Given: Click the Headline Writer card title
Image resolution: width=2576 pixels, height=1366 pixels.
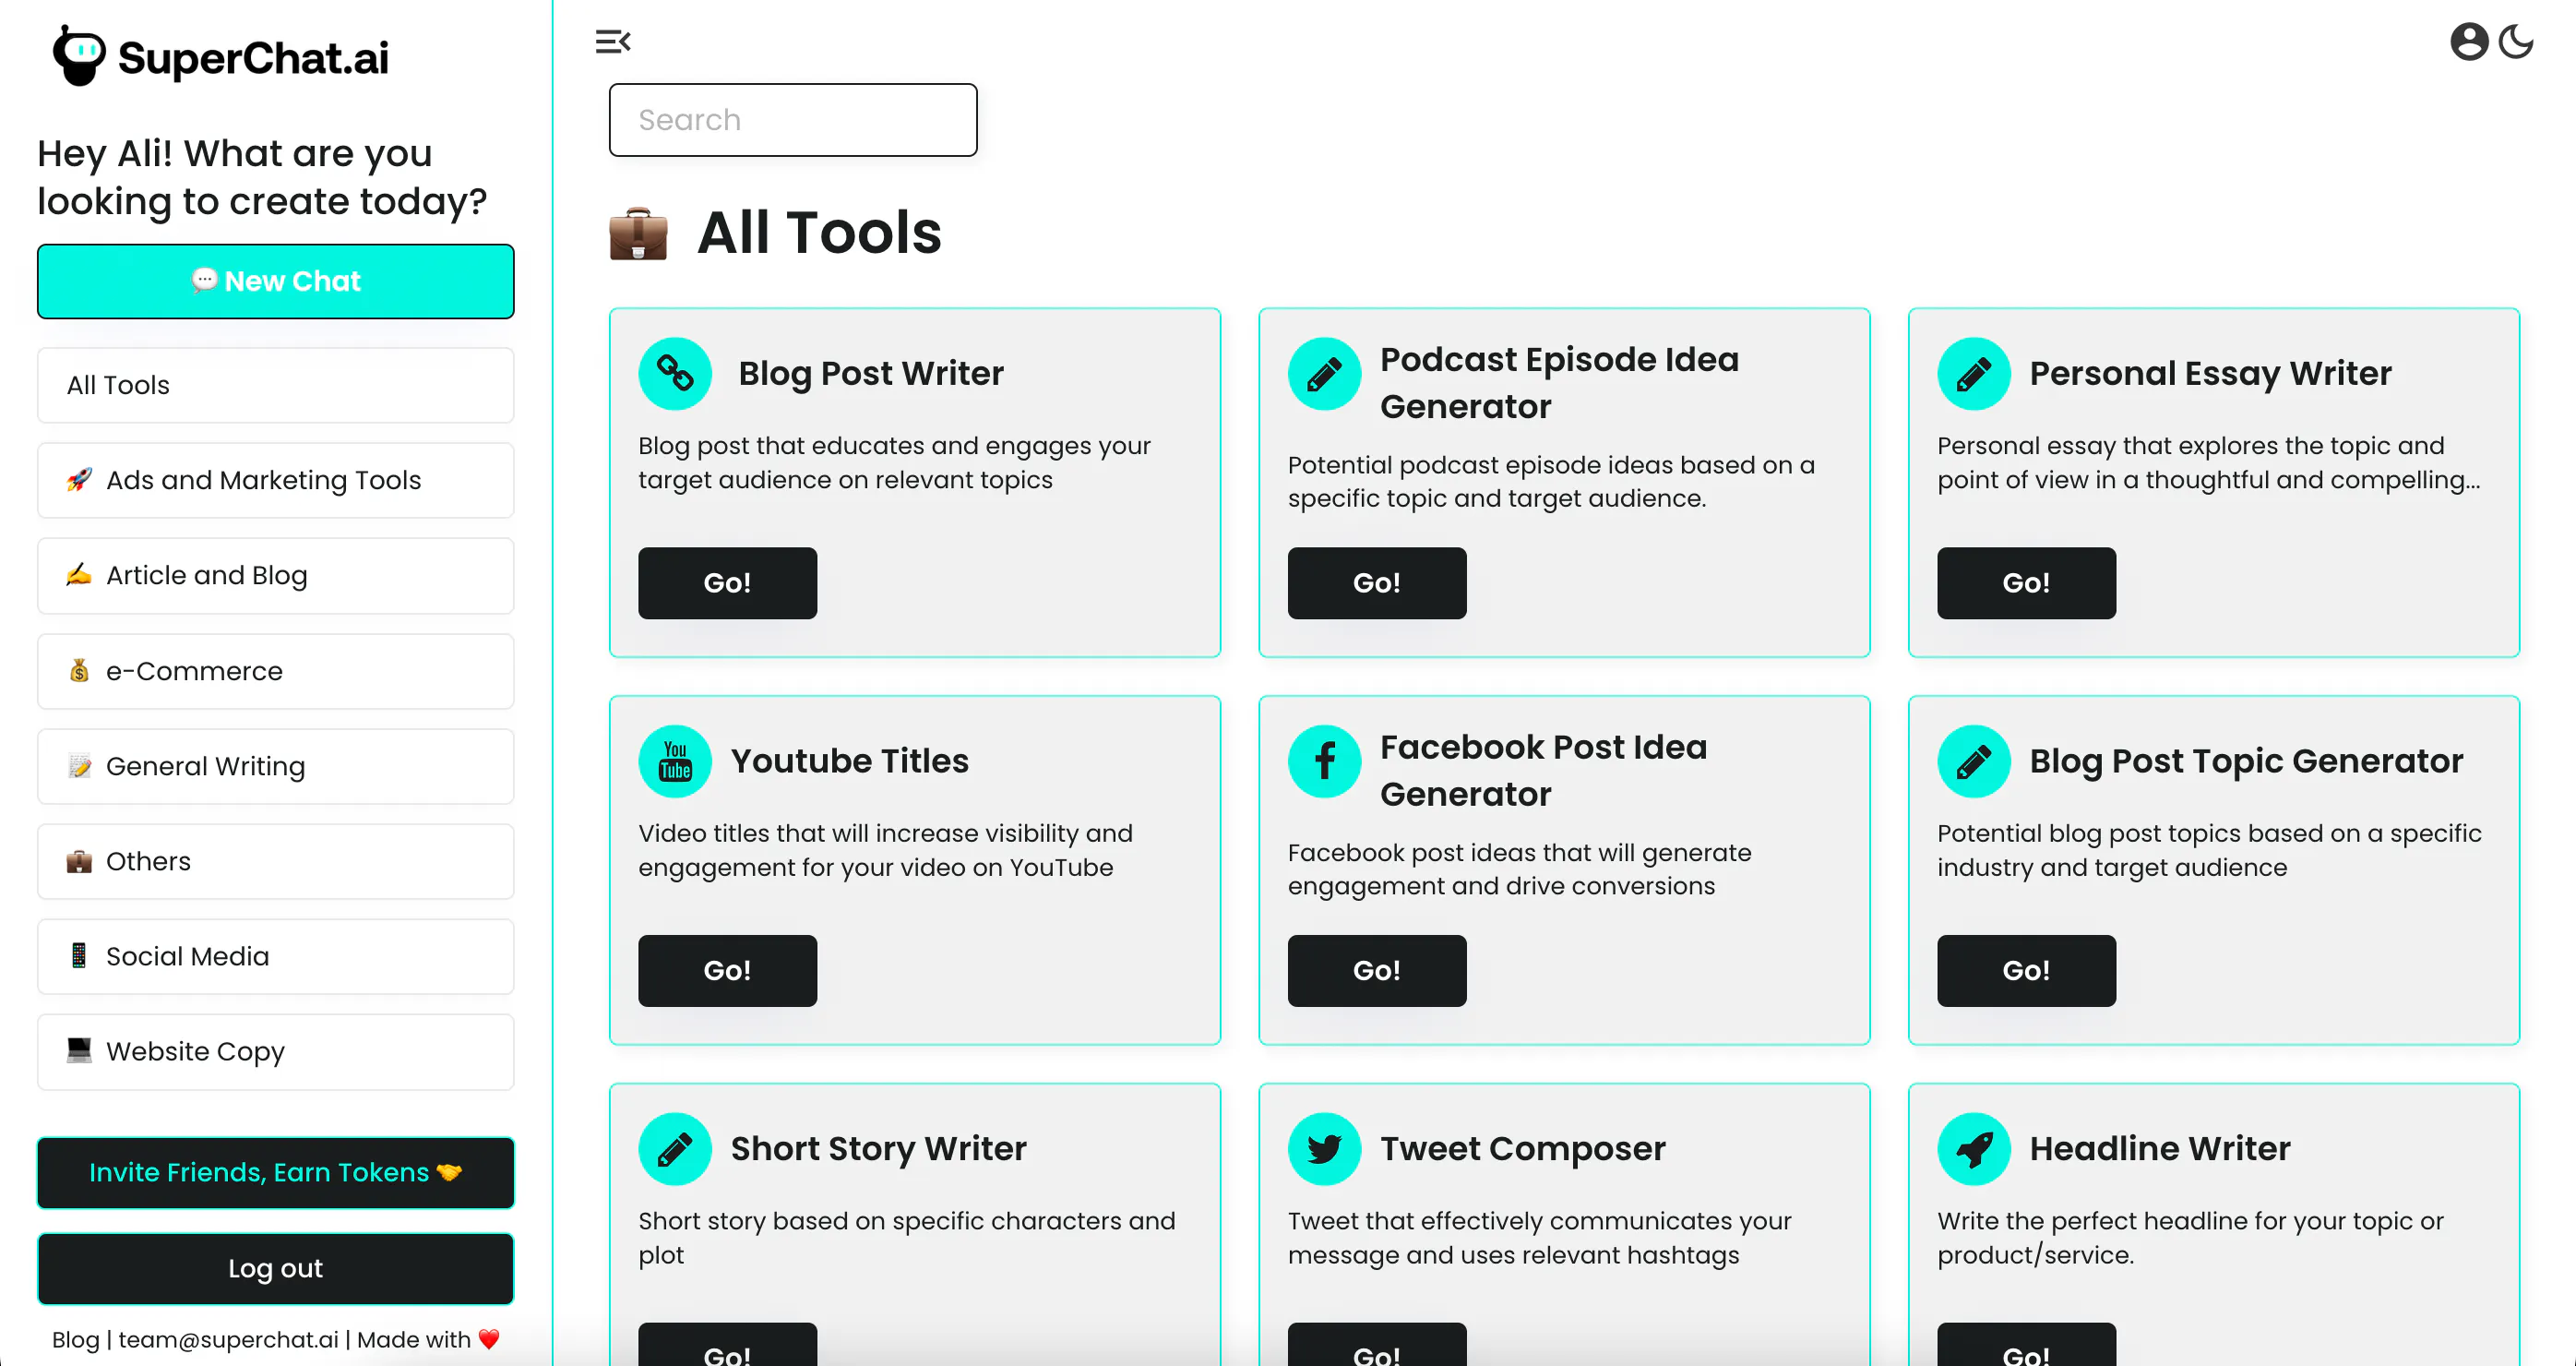Looking at the screenshot, I should click(2160, 1149).
